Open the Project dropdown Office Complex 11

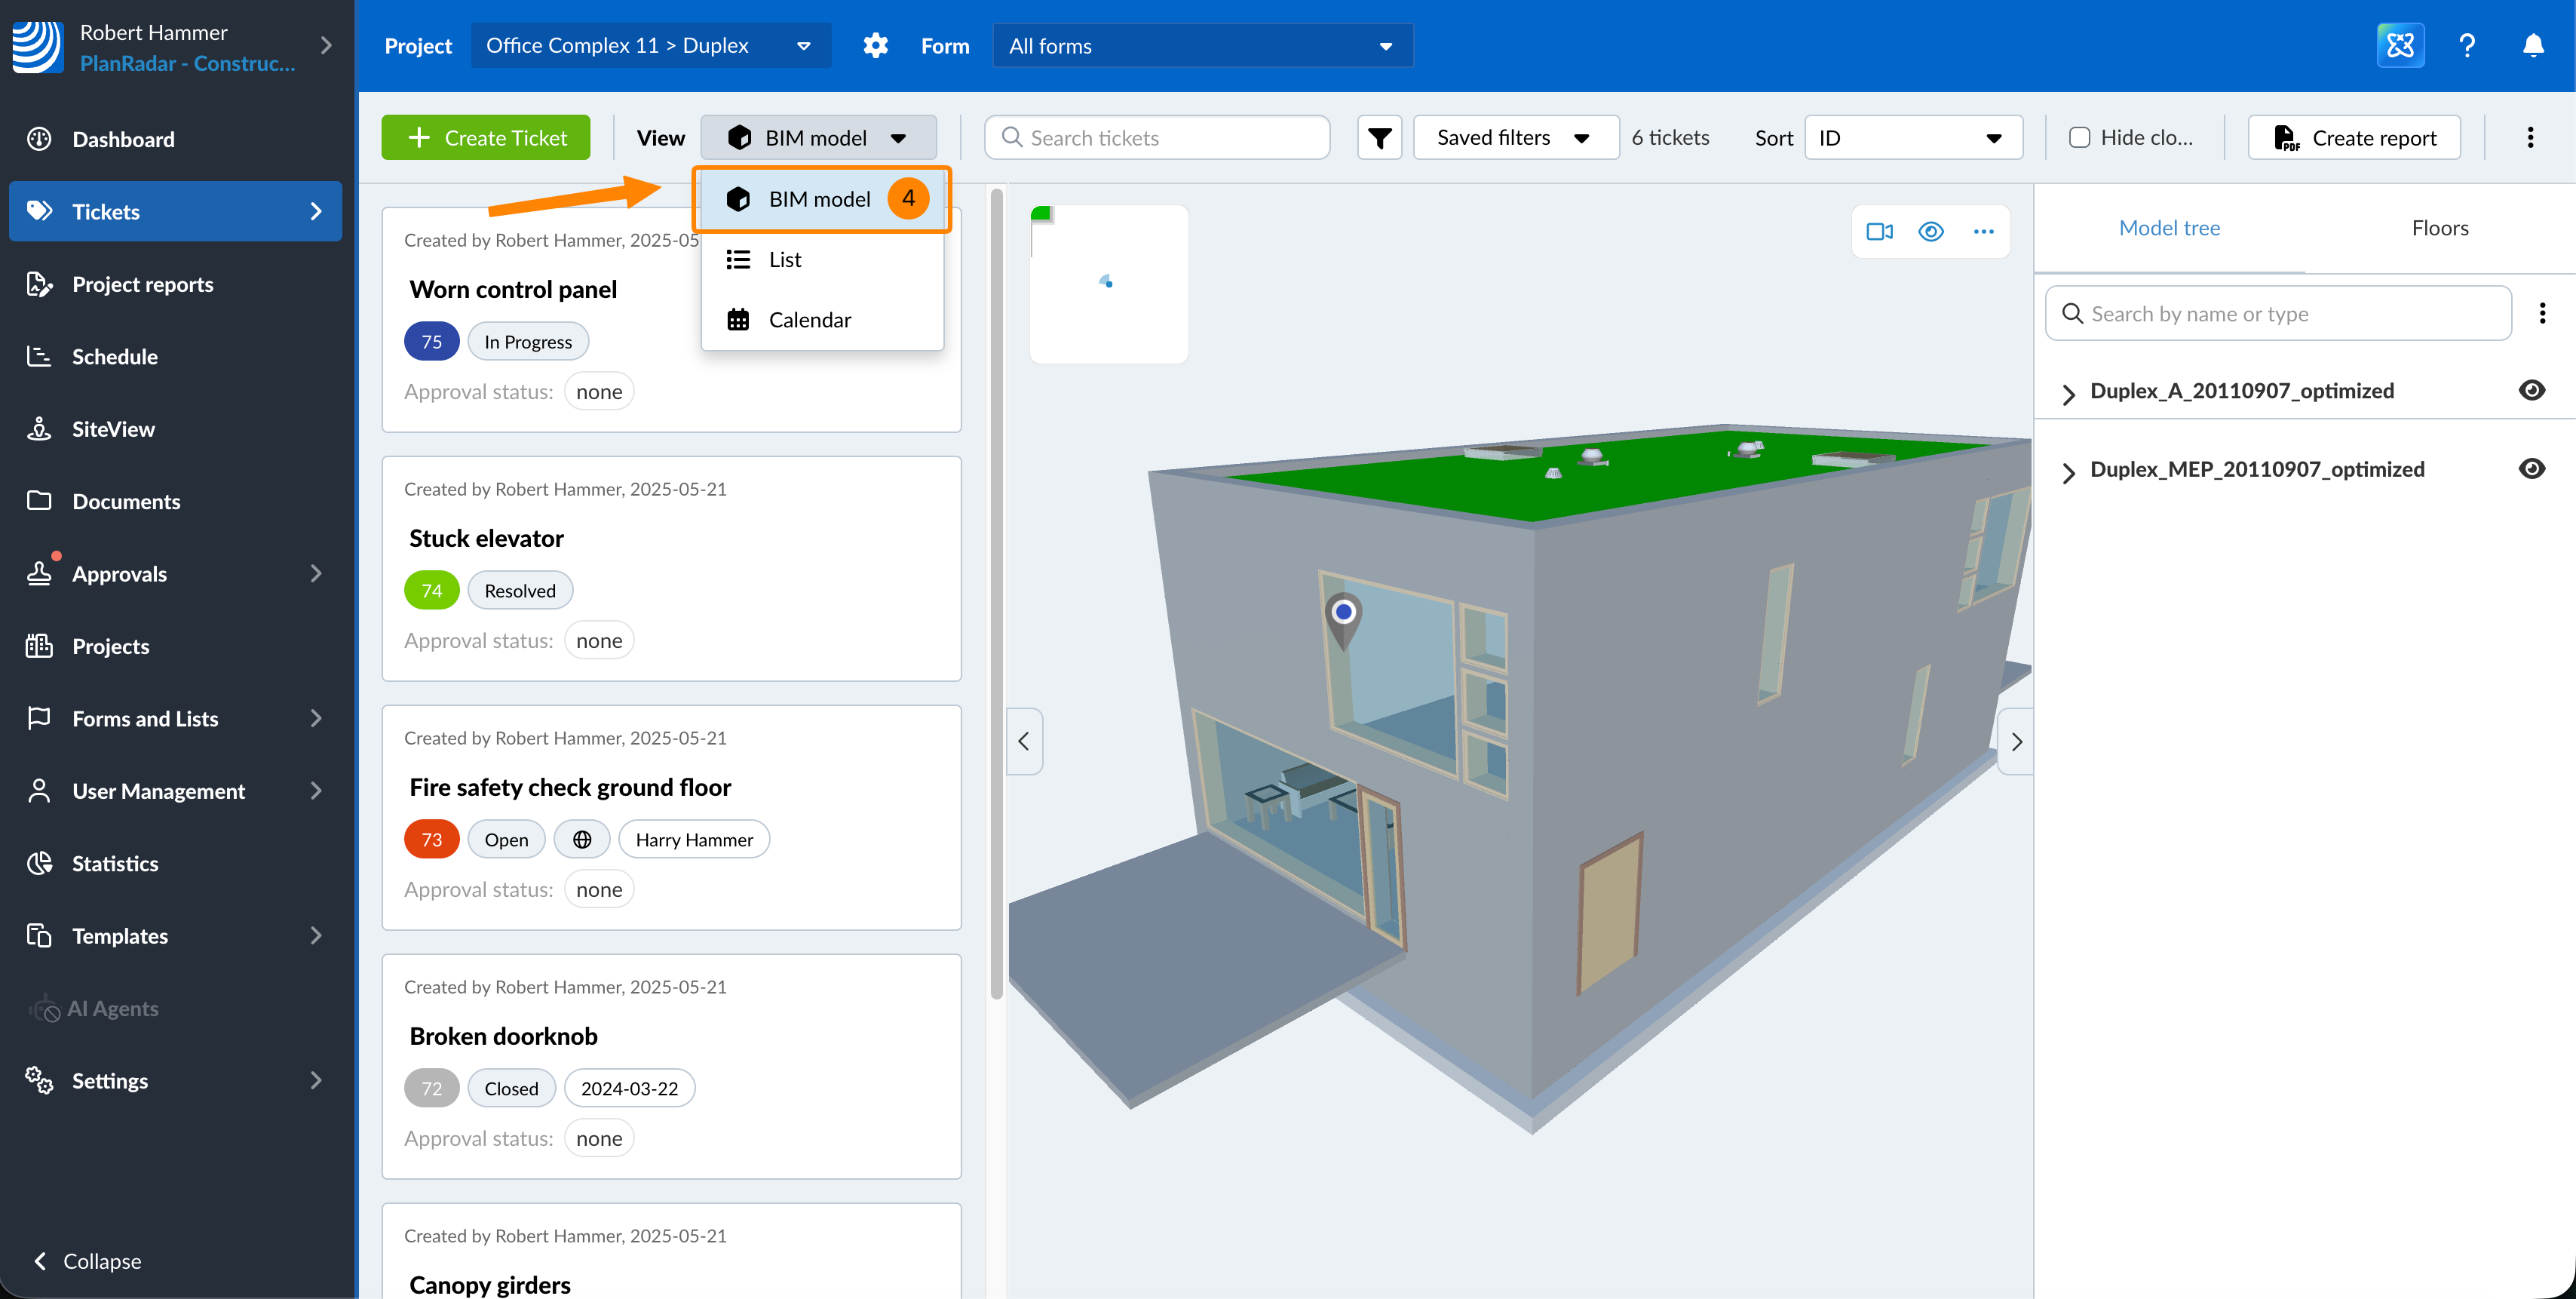coord(651,46)
